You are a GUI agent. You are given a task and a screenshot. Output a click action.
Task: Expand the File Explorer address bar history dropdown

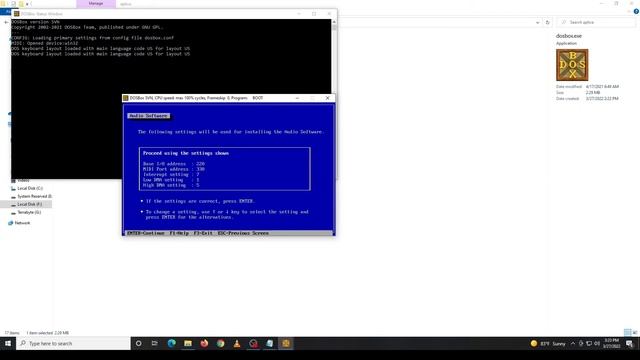(537, 22)
